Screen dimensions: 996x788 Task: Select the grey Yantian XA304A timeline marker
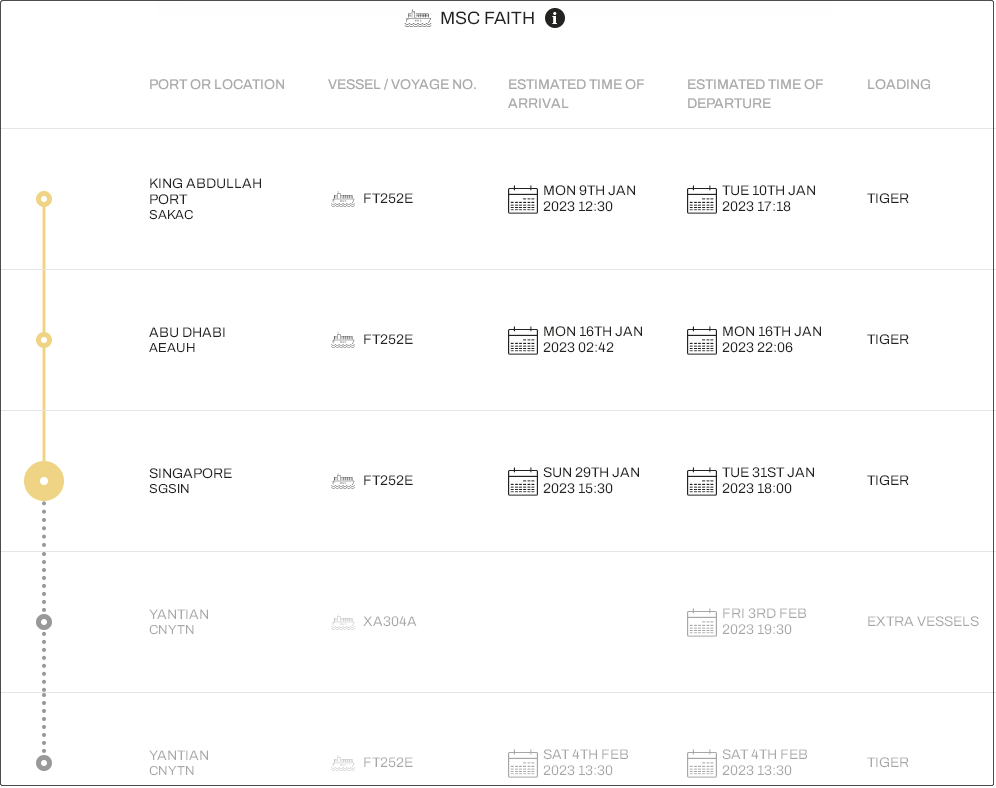44,622
